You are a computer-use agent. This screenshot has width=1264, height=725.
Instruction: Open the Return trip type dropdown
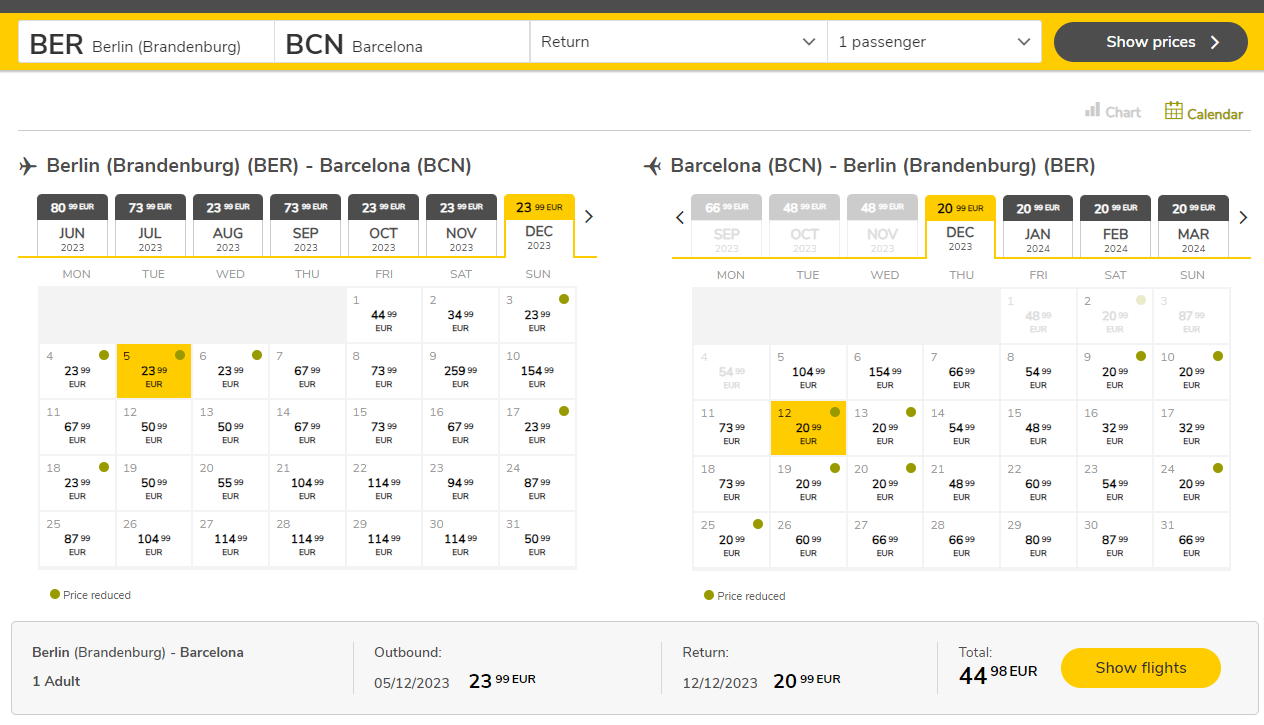[x=679, y=42]
